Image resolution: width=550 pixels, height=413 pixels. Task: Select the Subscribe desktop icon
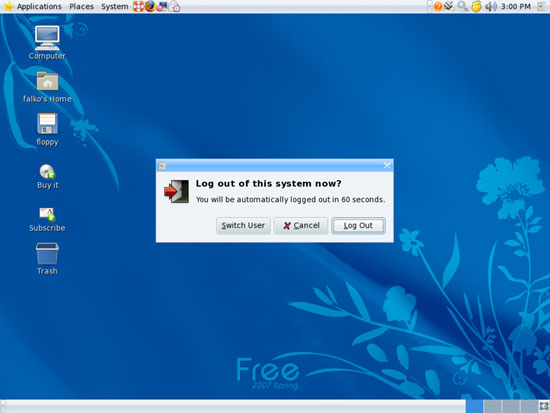pos(47,220)
